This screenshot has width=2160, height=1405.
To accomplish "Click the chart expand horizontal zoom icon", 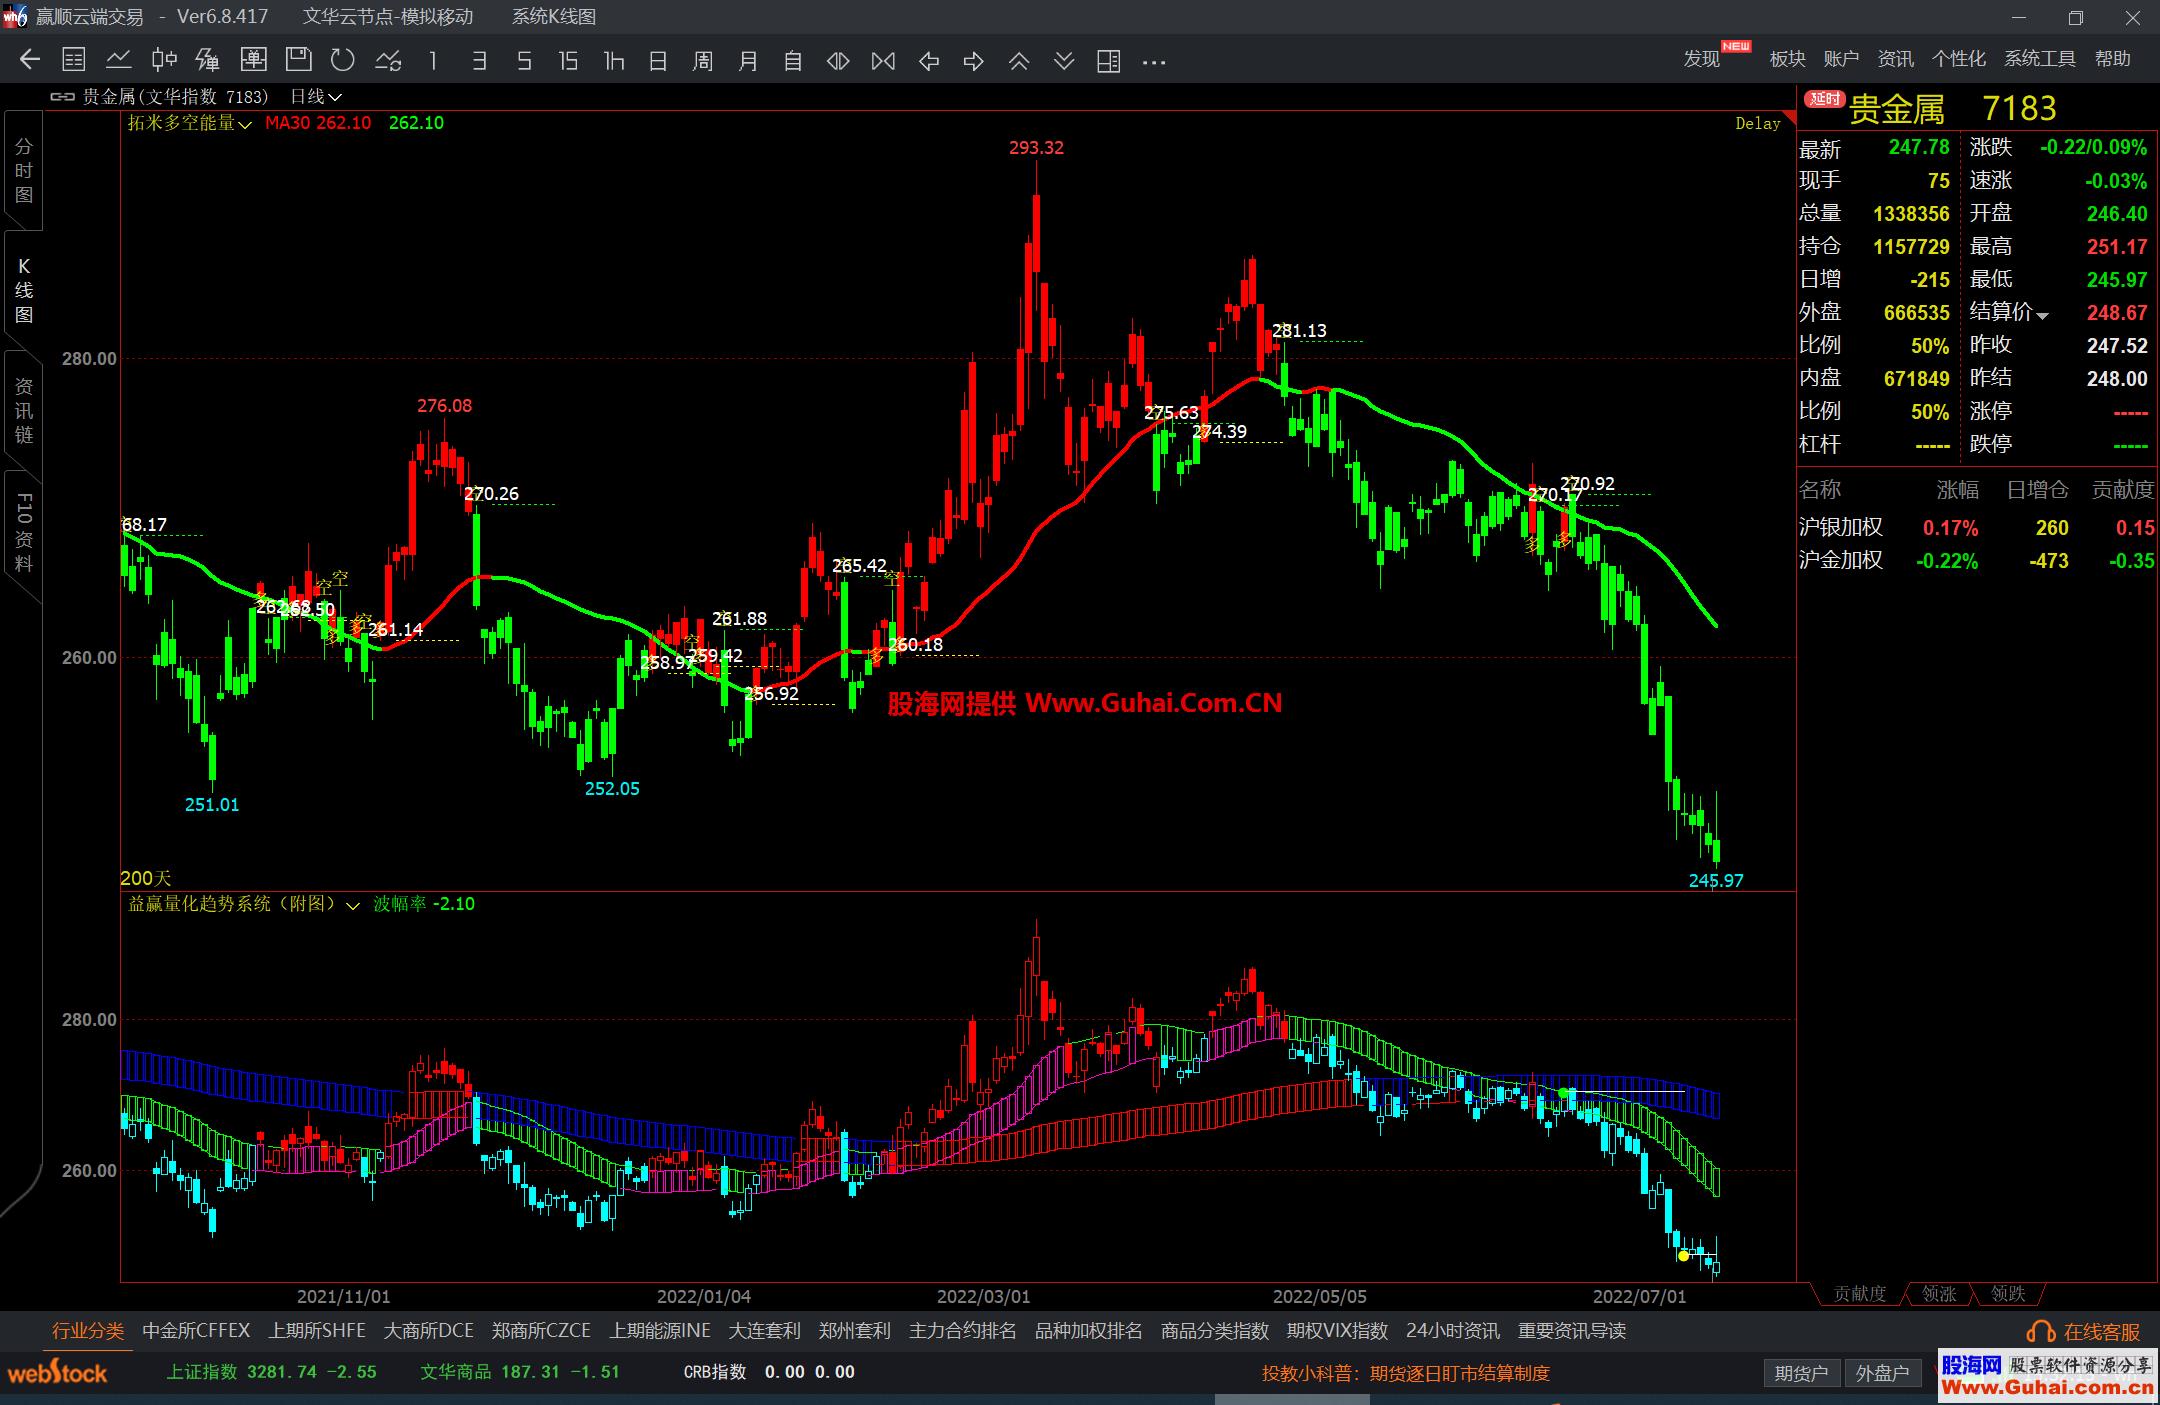I will coord(838,61).
